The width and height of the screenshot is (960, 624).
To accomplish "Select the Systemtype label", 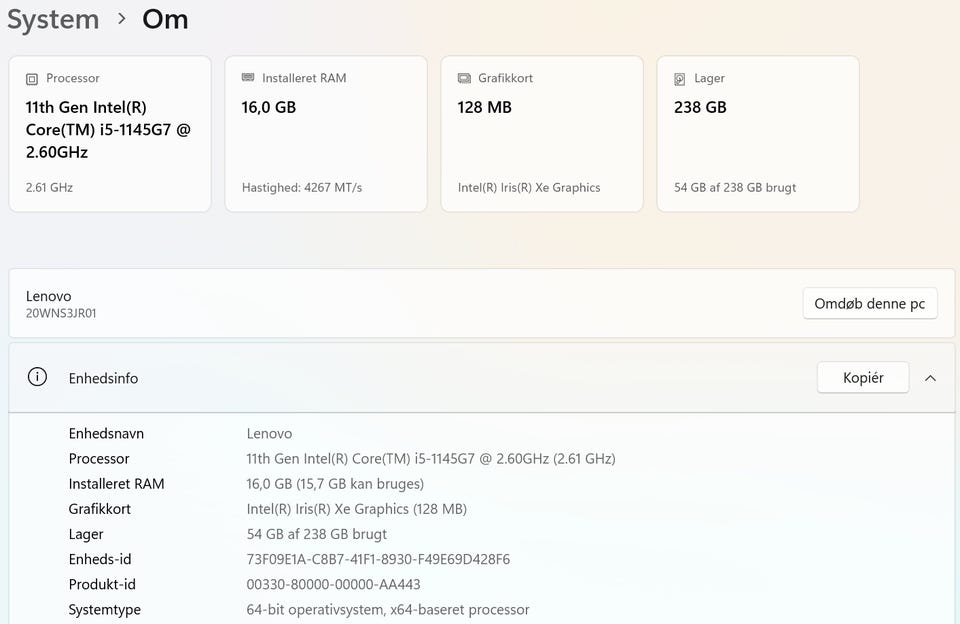I will point(105,609).
